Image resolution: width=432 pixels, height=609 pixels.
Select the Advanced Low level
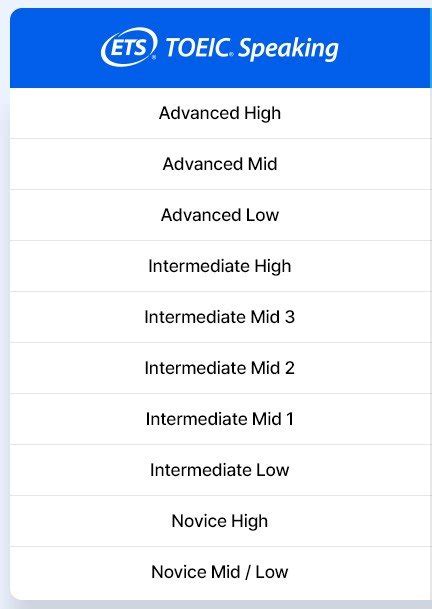coord(221,215)
